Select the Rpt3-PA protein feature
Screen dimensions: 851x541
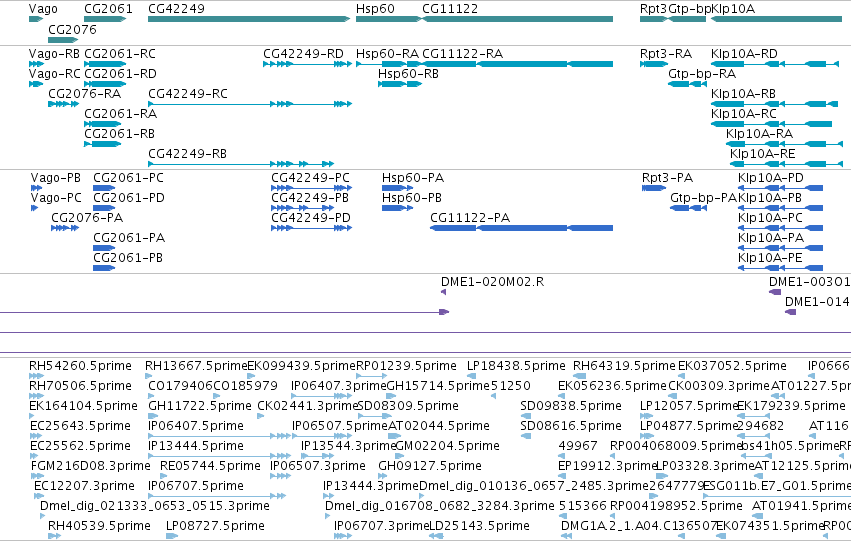pyautogui.click(x=654, y=188)
